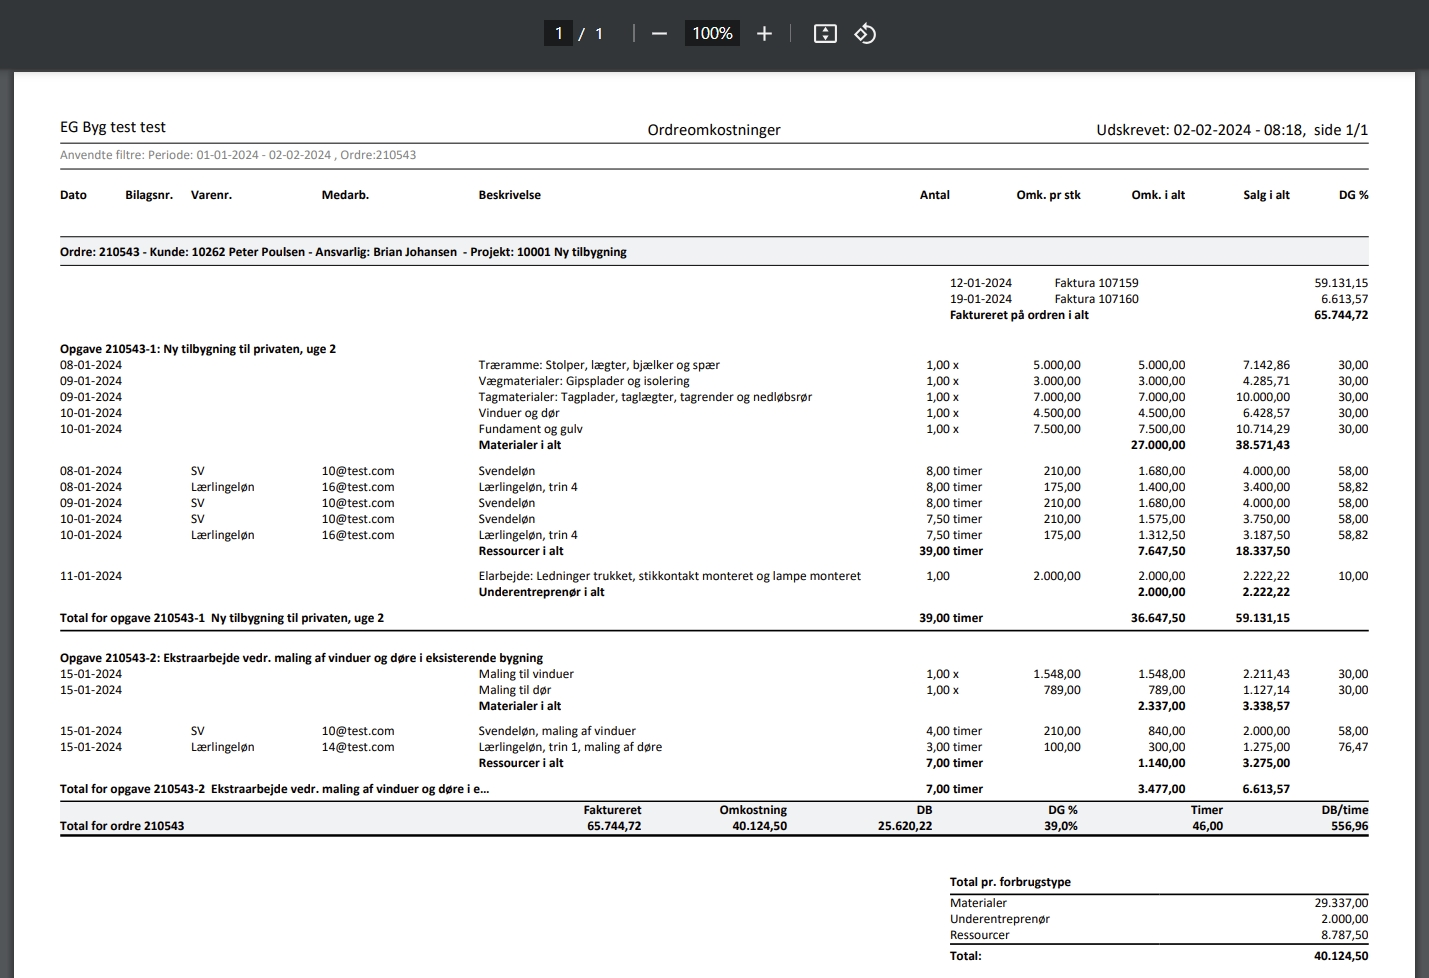Select the current page number field
This screenshot has height=978, width=1429.
(558, 34)
